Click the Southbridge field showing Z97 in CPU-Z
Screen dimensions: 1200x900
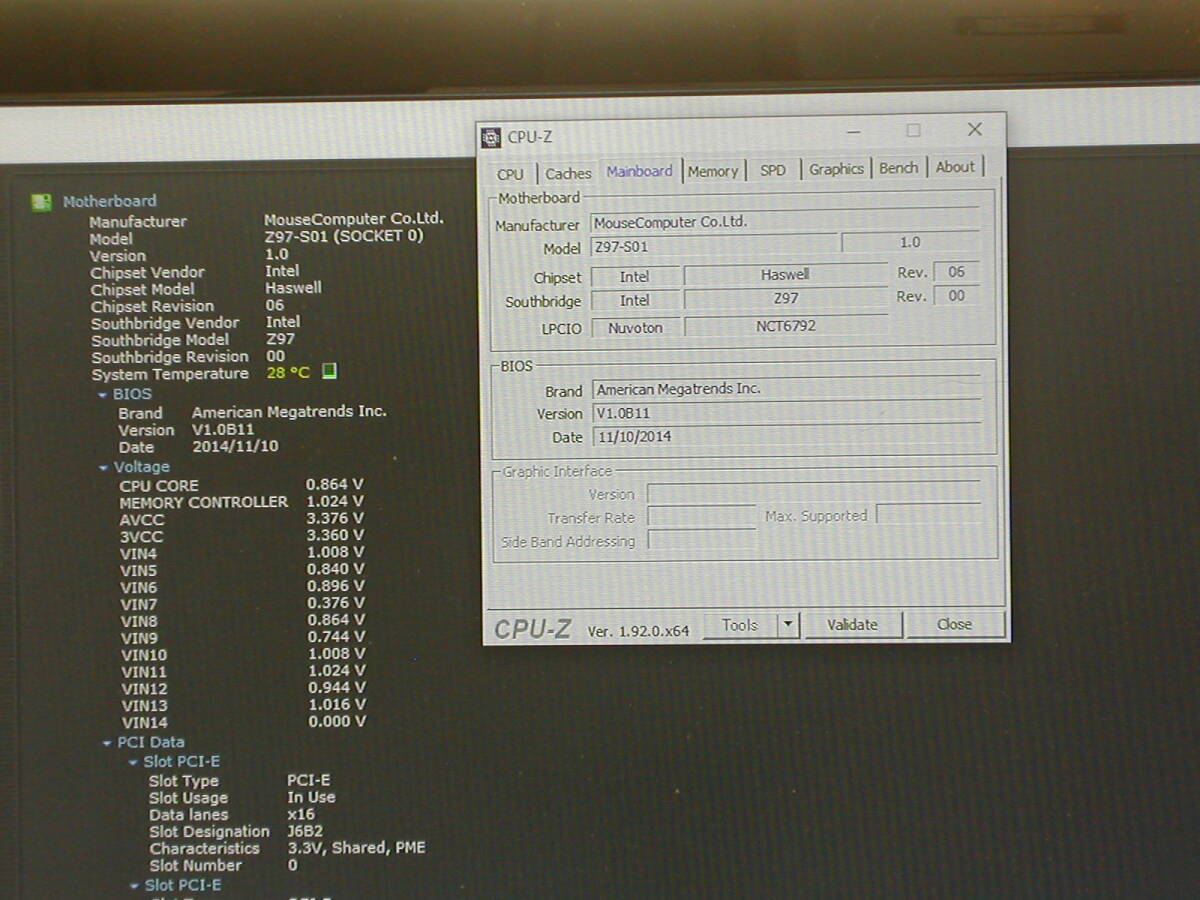coord(786,299)
